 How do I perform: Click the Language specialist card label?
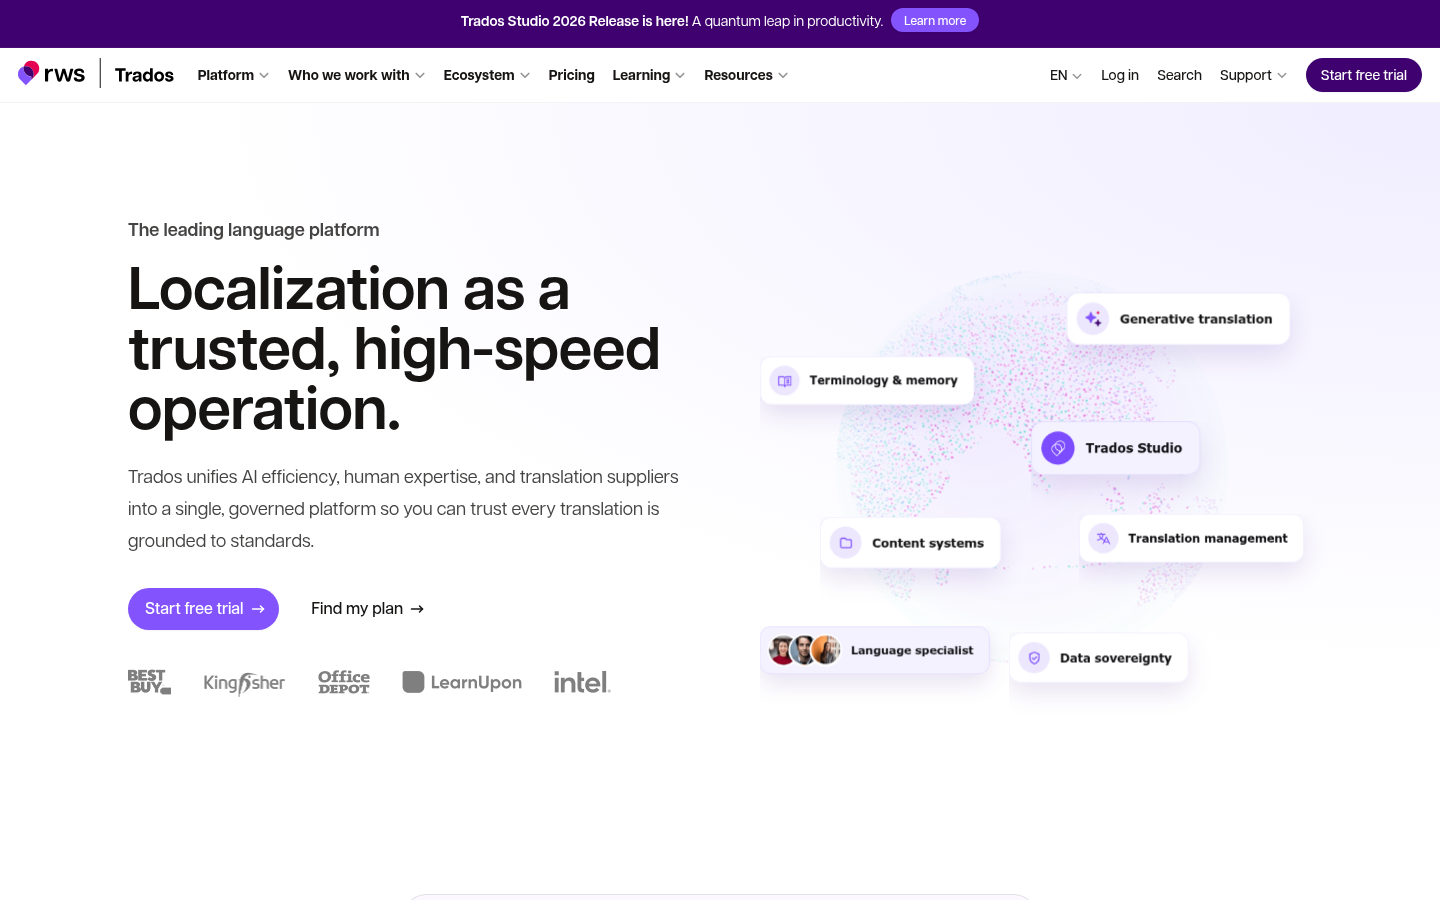(912, 650)
